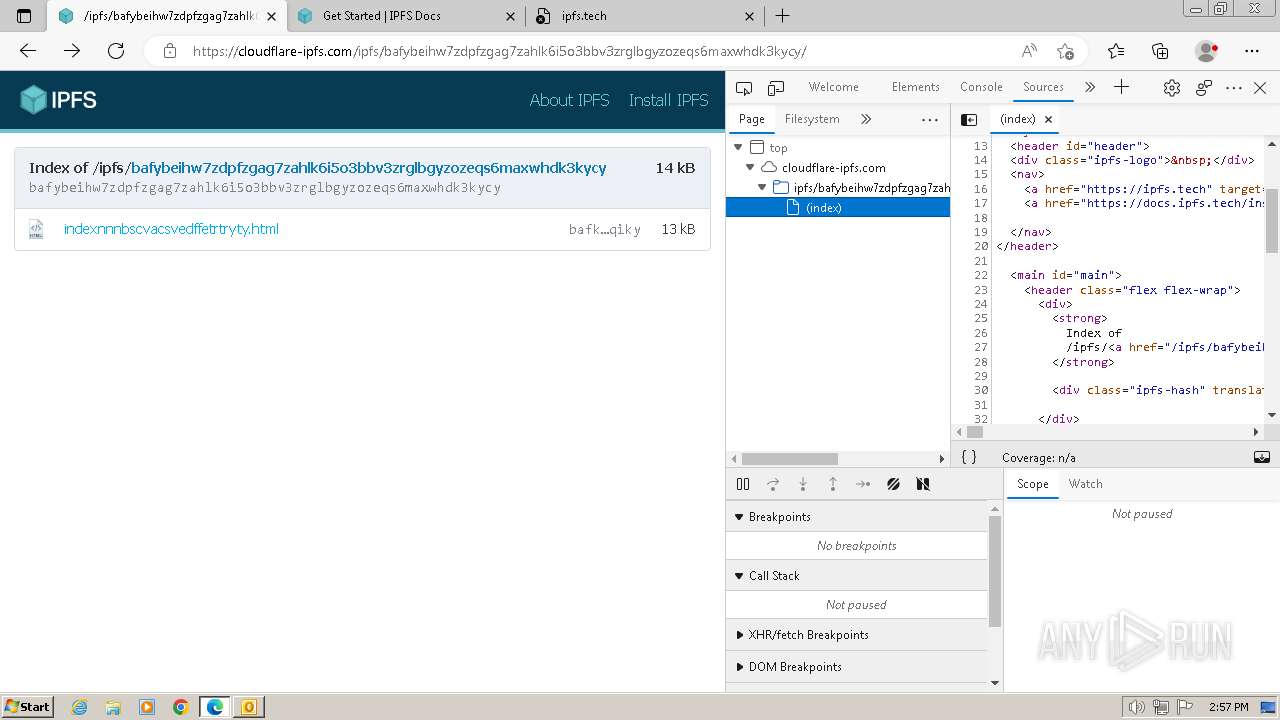Open a new browser tab
Screen dimensions: 1280x720
coord(783,16)
